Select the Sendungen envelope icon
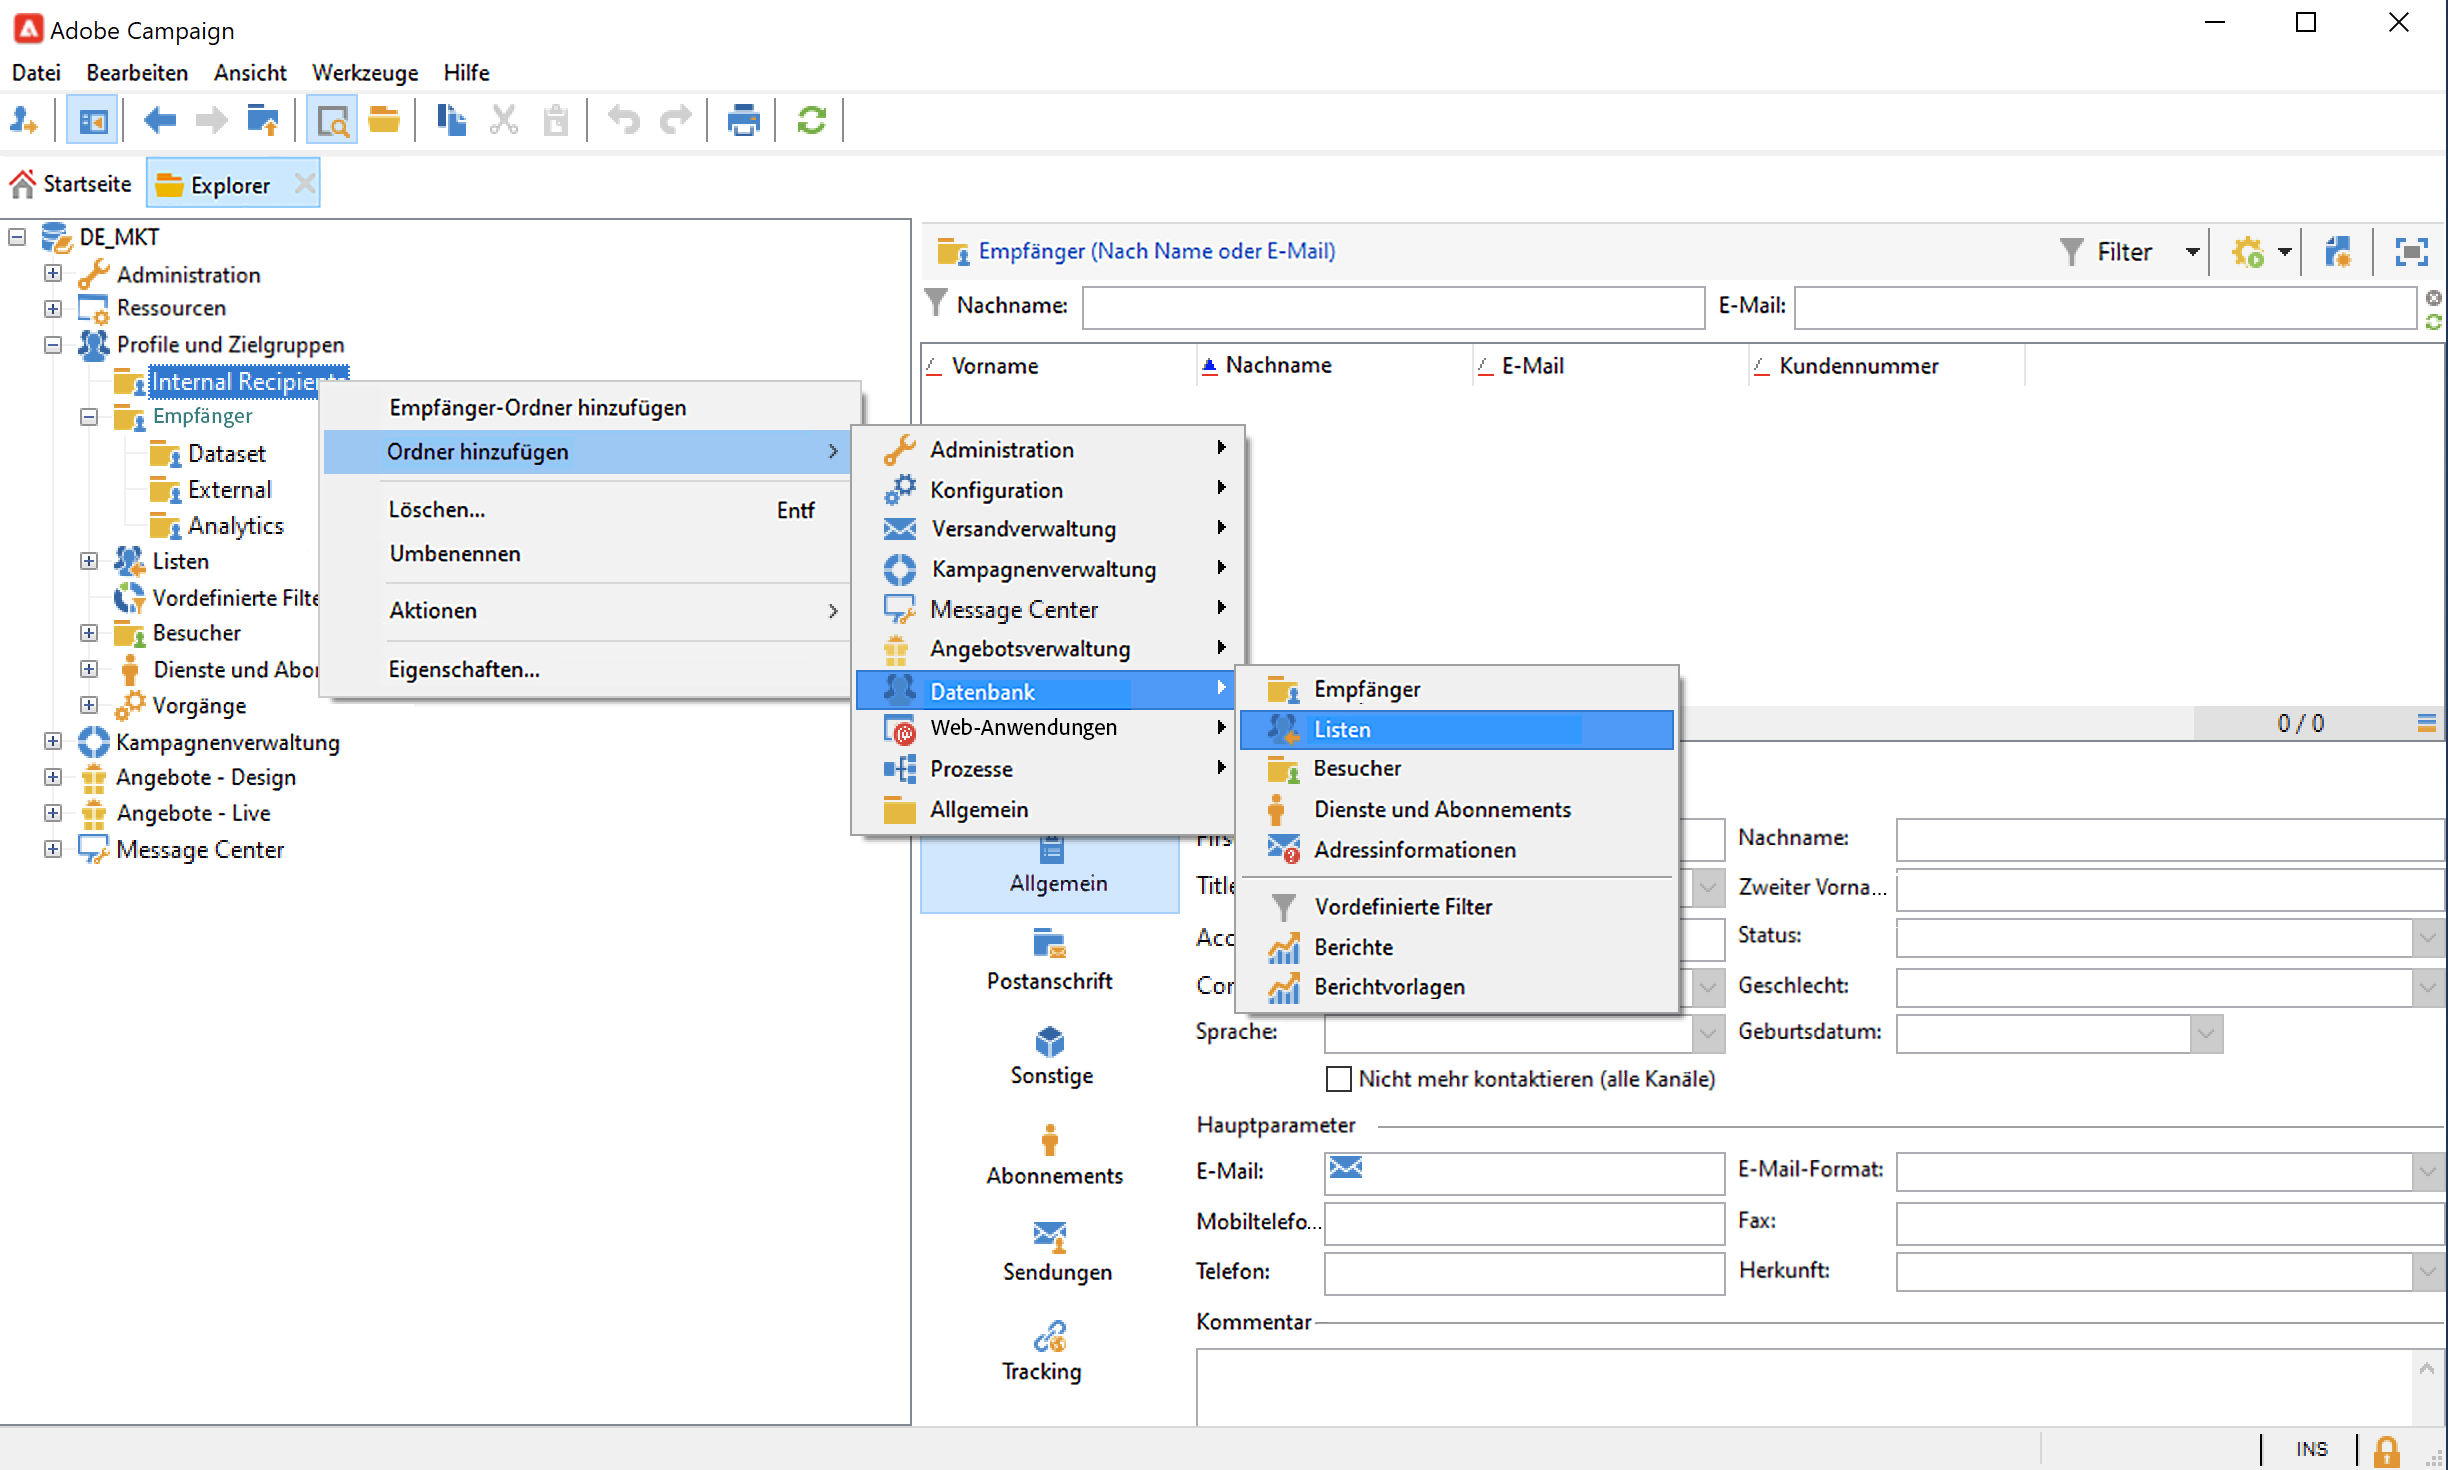Screen dimensions: 2448x1470 pos(1049,1236)
